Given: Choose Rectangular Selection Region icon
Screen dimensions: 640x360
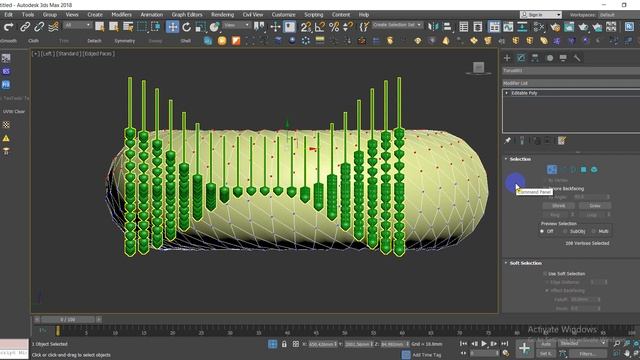Looking at the screenshot, I should 142,27.
